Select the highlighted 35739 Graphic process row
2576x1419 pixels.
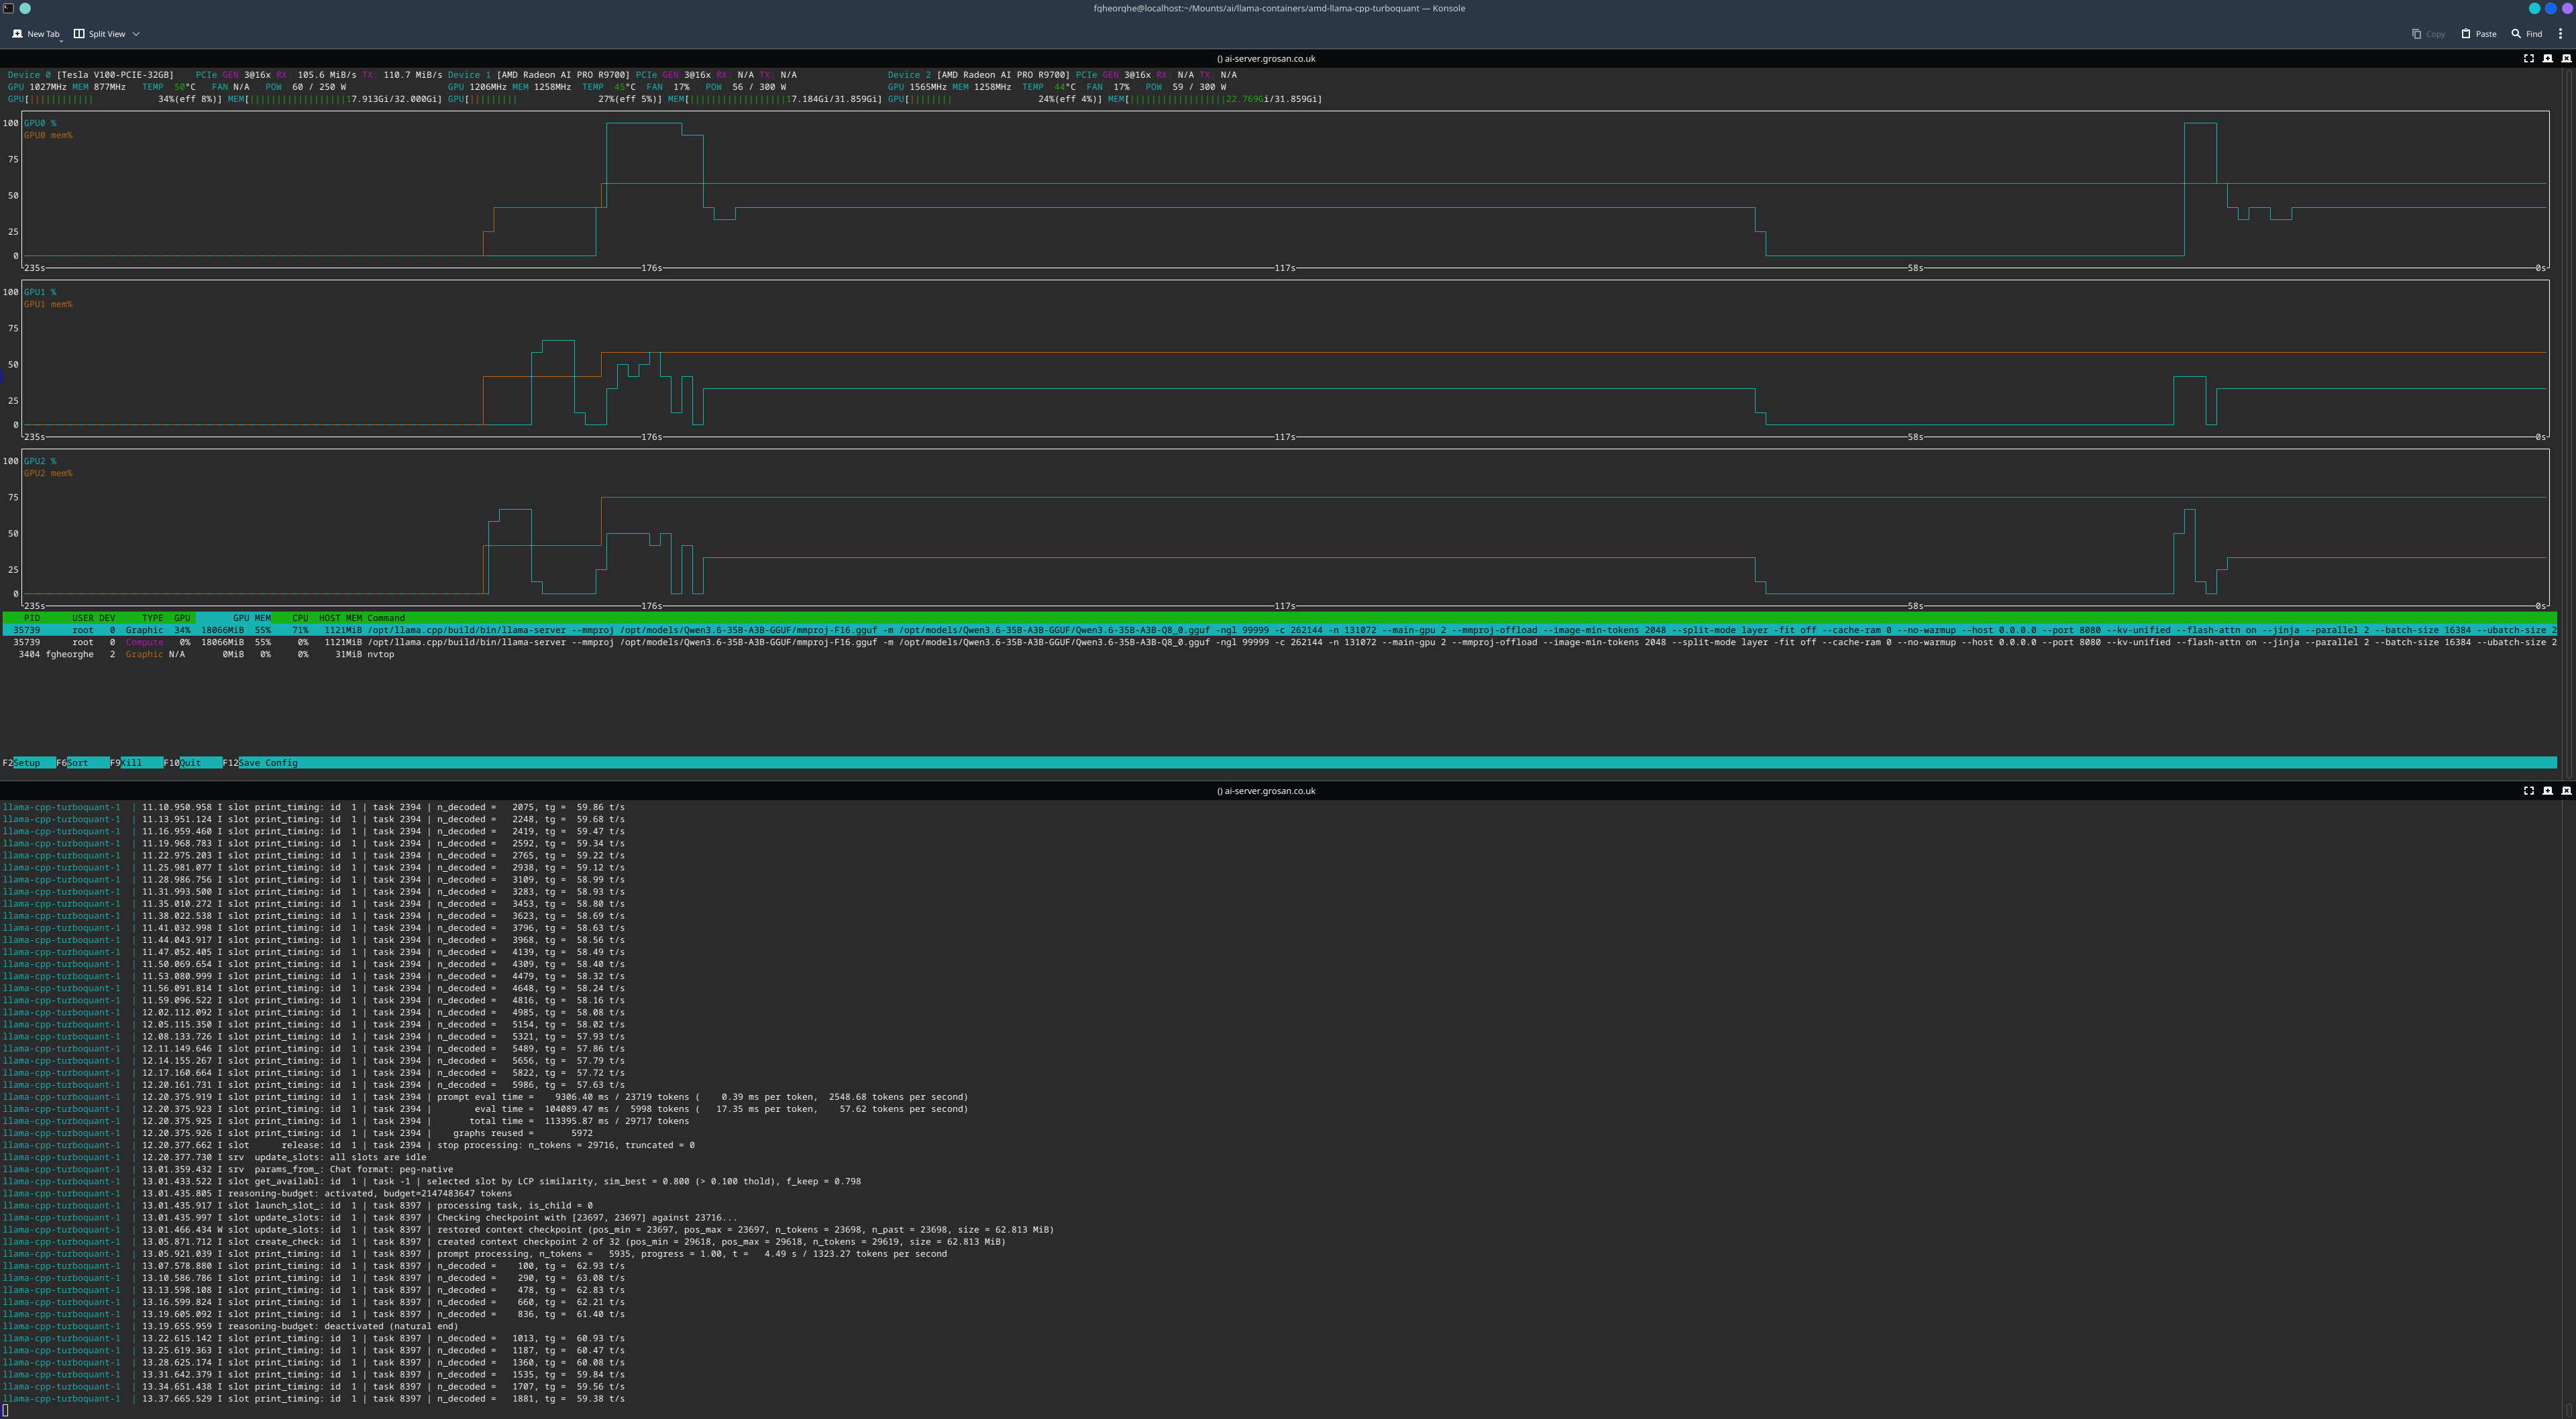1280,630
